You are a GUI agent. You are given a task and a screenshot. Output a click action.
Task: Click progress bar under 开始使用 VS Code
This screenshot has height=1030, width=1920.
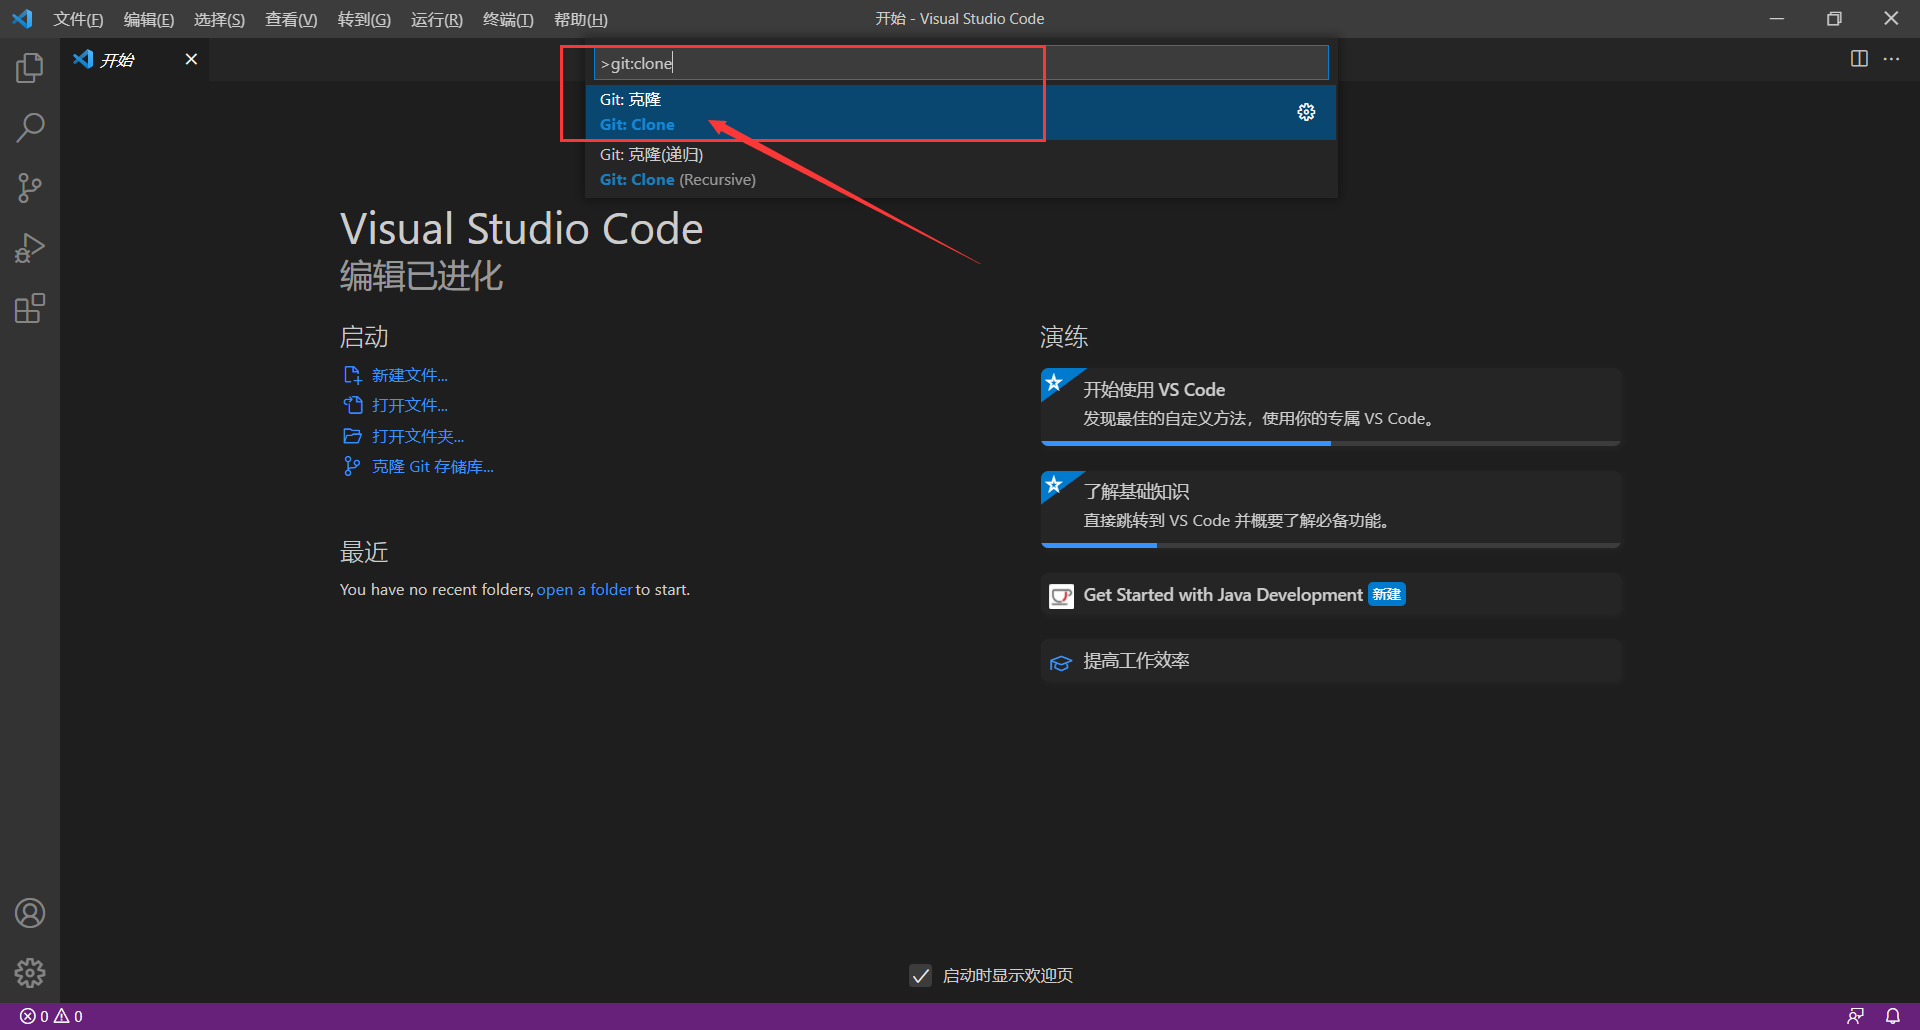[1330, 443]
